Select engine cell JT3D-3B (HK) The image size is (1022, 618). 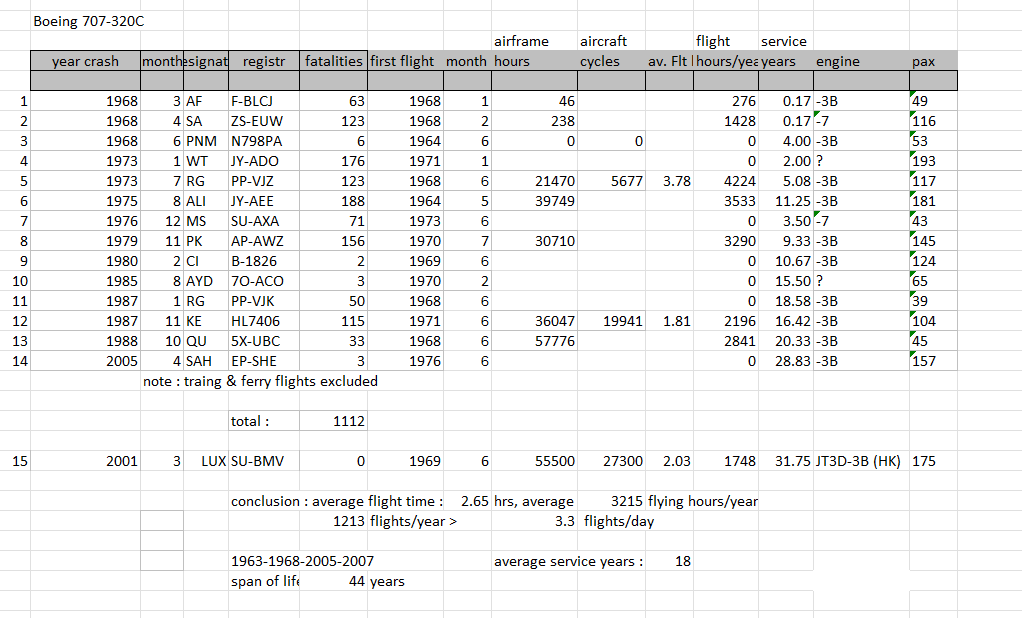click(861, 462)
